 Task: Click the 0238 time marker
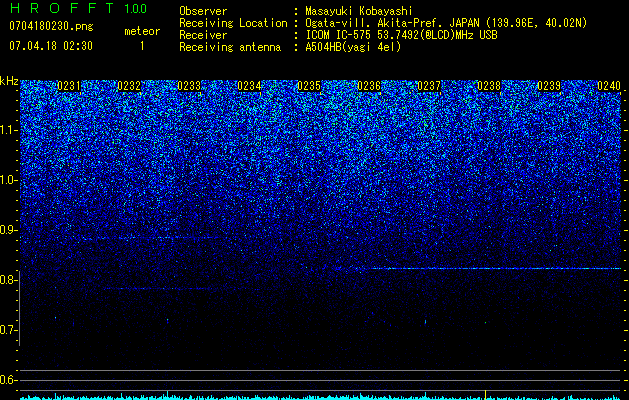pos(489,86)
